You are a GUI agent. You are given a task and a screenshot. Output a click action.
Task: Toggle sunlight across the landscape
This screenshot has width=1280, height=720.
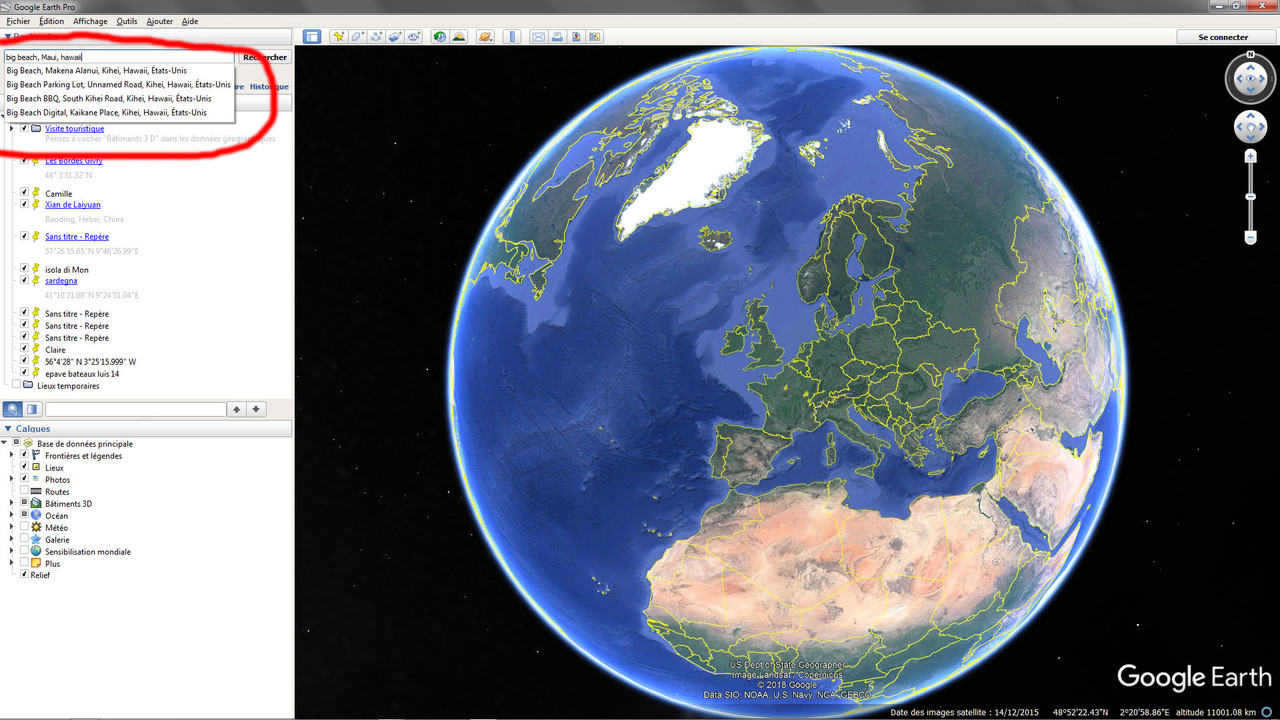tap(459, 37)
